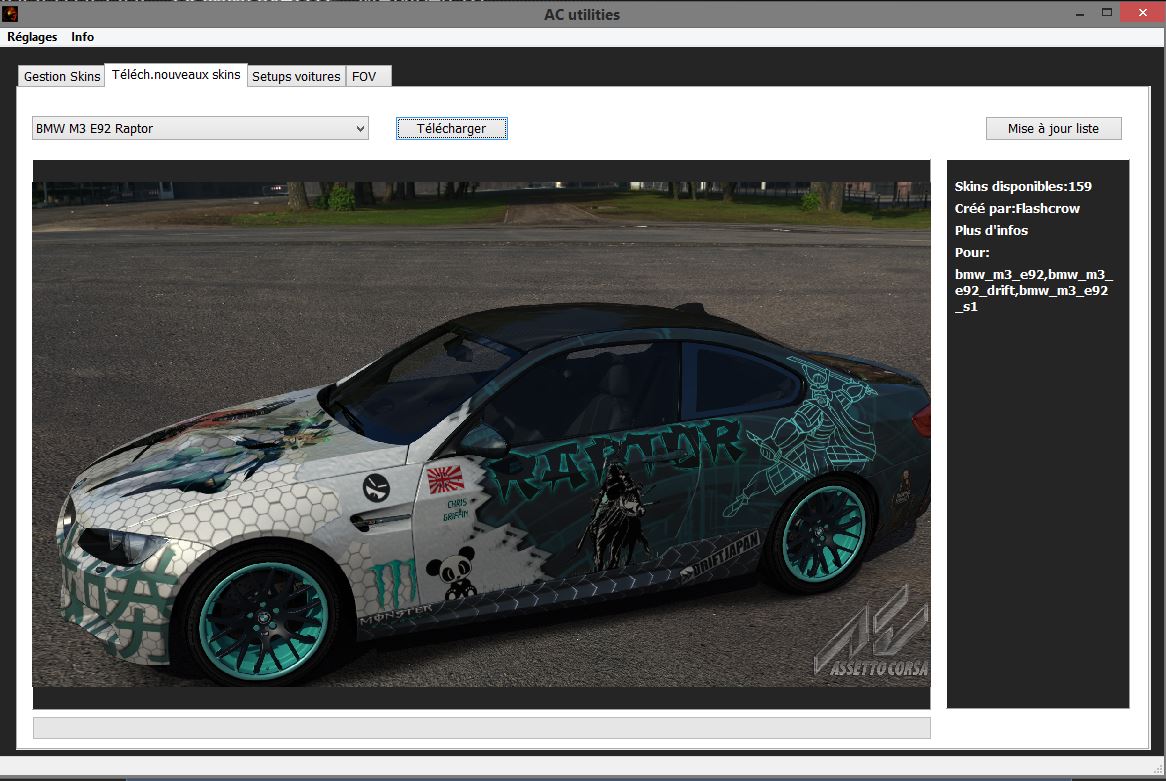1166x781 pixels.
Task: Maximize the AC utilities window
Action: point(1107,13)
